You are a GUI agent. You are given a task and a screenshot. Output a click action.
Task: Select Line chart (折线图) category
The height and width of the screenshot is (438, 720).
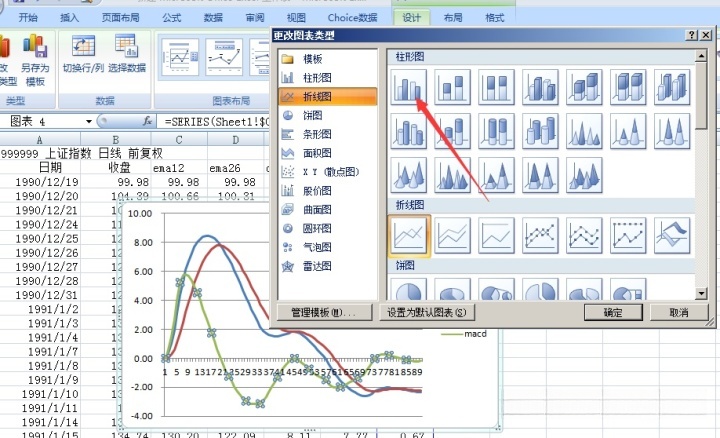pyautogui.click(x=328, y=96)
